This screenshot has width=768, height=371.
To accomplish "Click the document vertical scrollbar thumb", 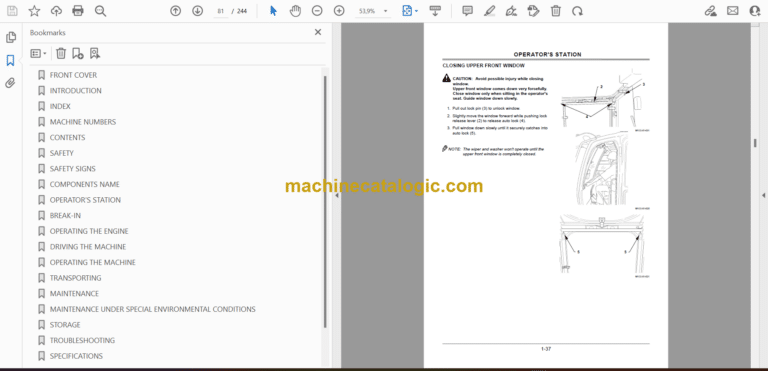I will (x=755, y=143).
